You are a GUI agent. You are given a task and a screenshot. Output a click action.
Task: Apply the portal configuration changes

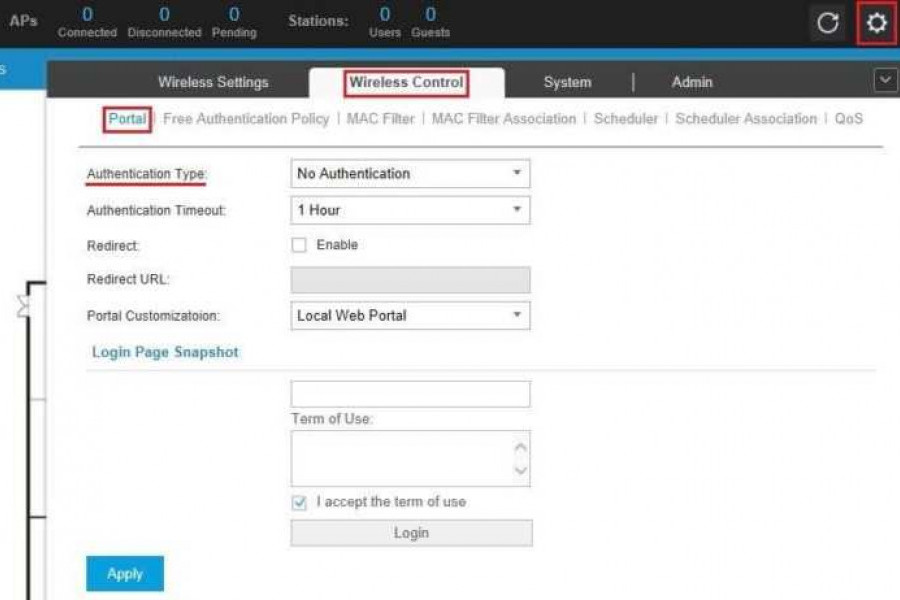124,573
